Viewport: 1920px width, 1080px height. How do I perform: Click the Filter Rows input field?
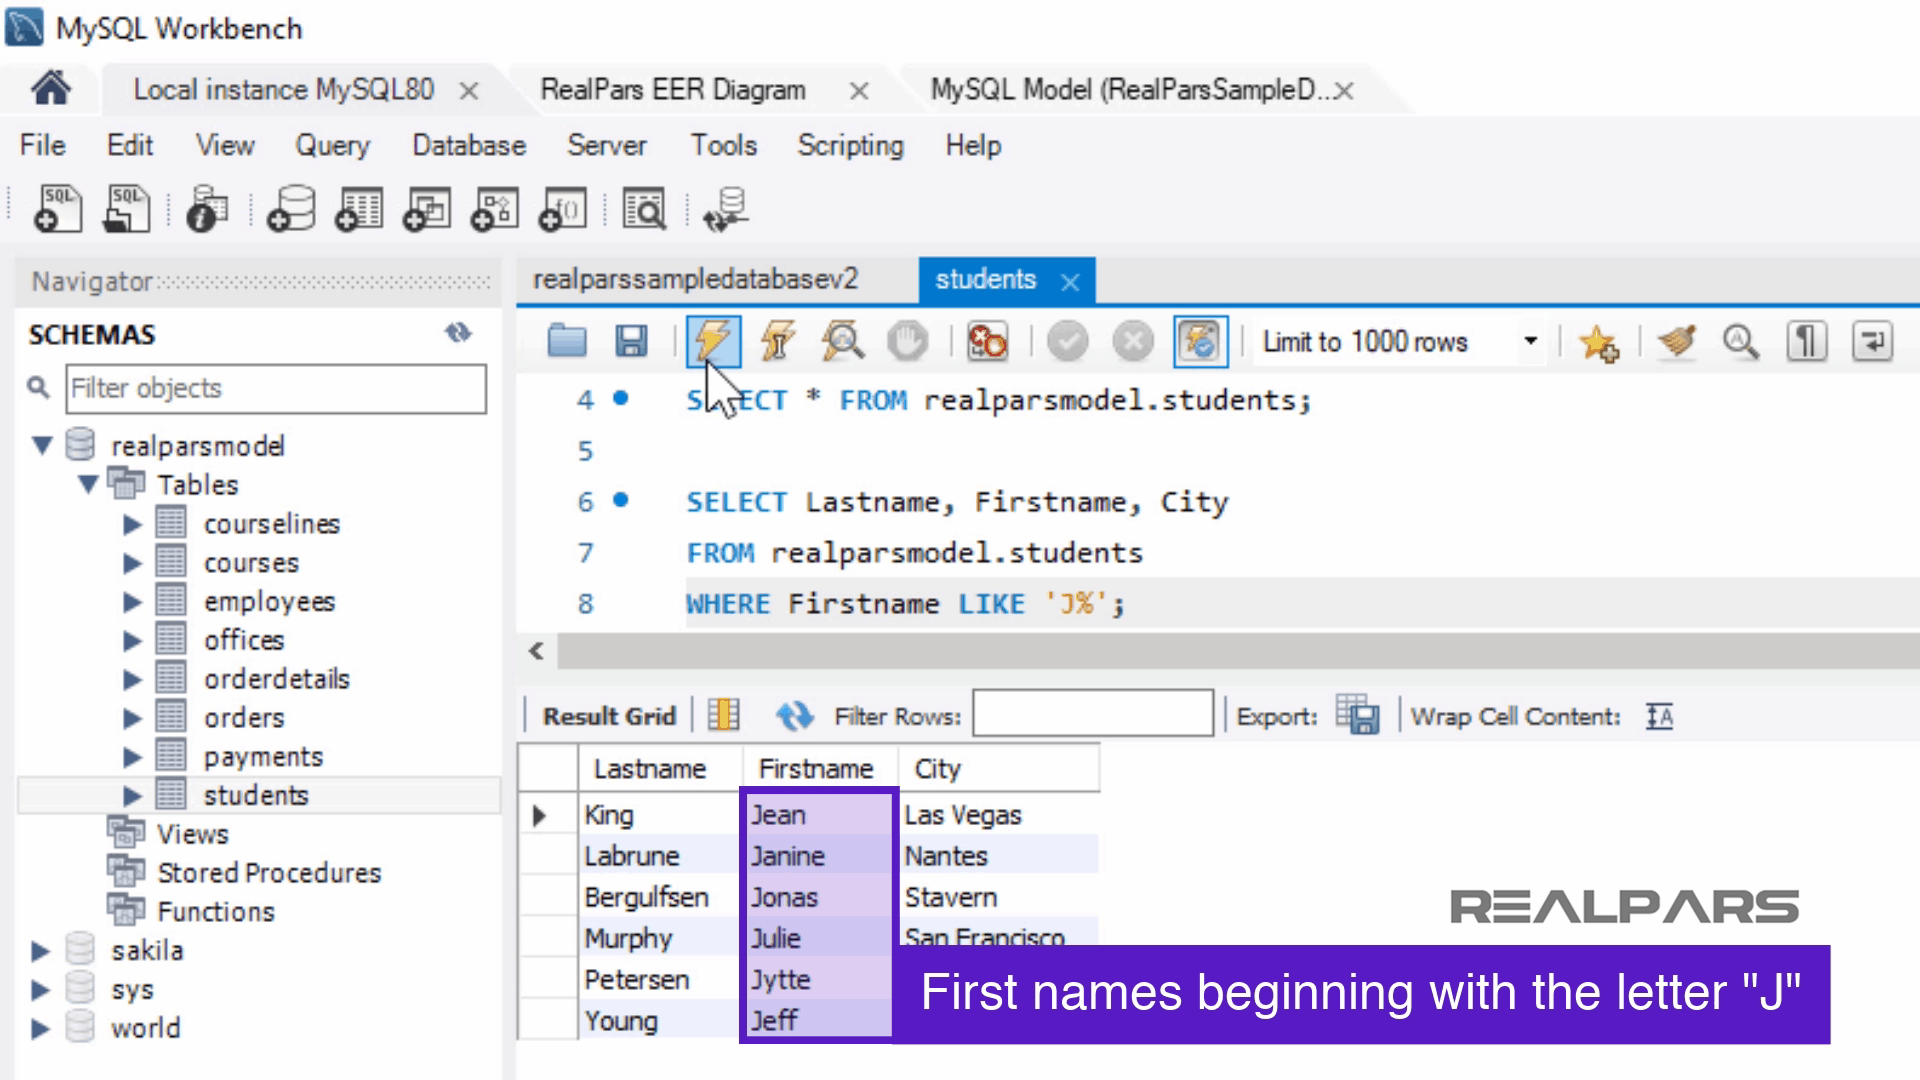tap(1092, 713)
